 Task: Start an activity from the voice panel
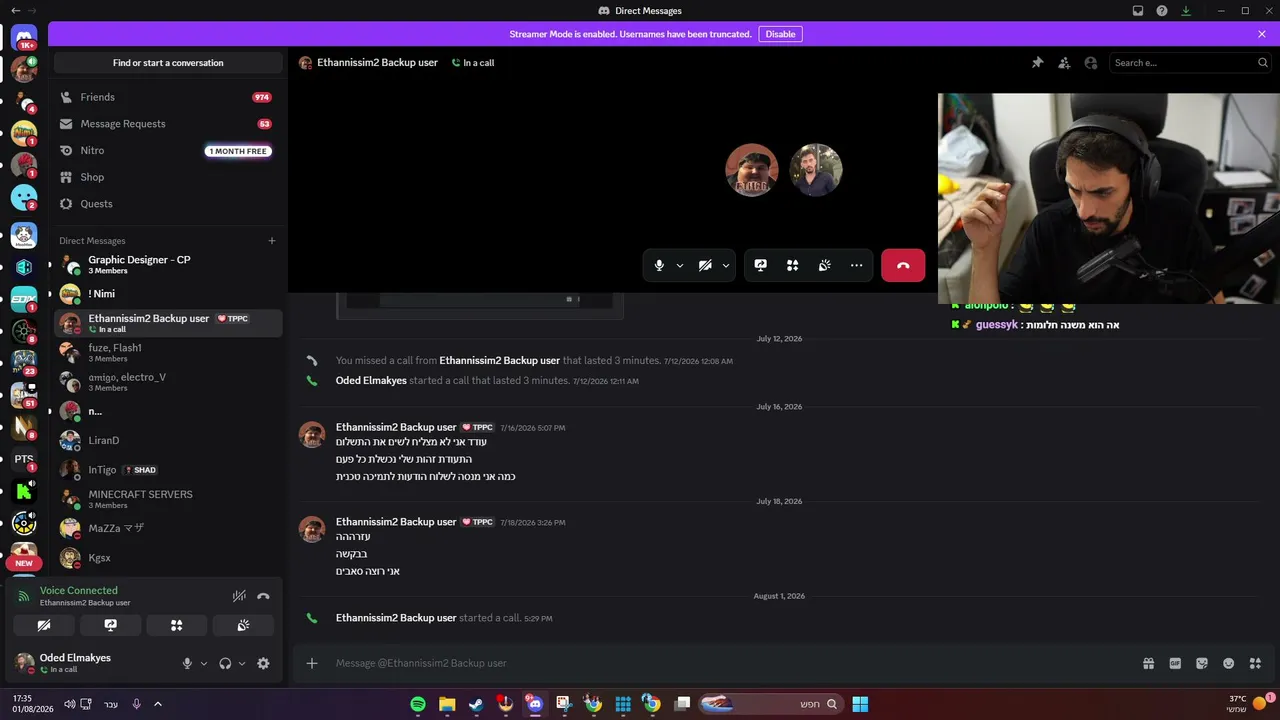pos(176,626)
